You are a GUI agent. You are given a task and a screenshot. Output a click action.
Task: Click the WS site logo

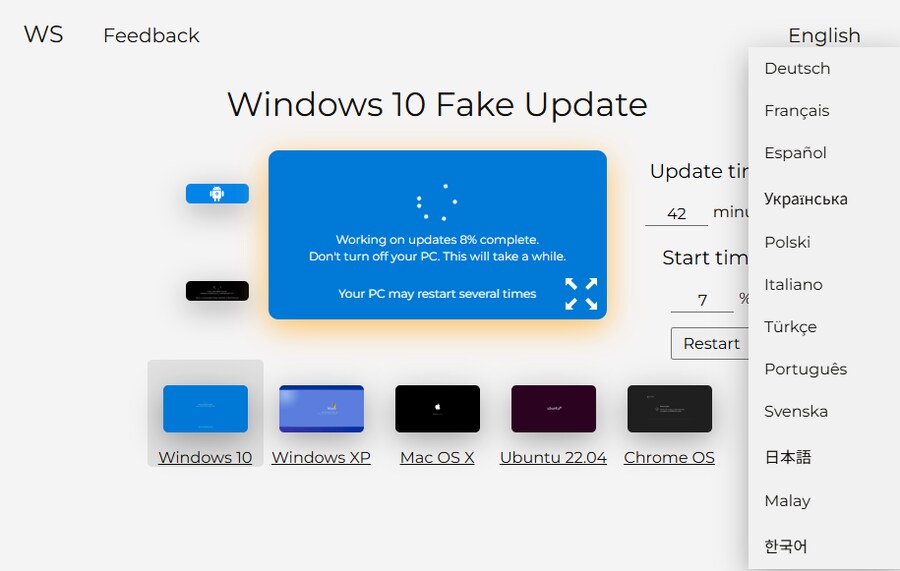pos(43,35)
